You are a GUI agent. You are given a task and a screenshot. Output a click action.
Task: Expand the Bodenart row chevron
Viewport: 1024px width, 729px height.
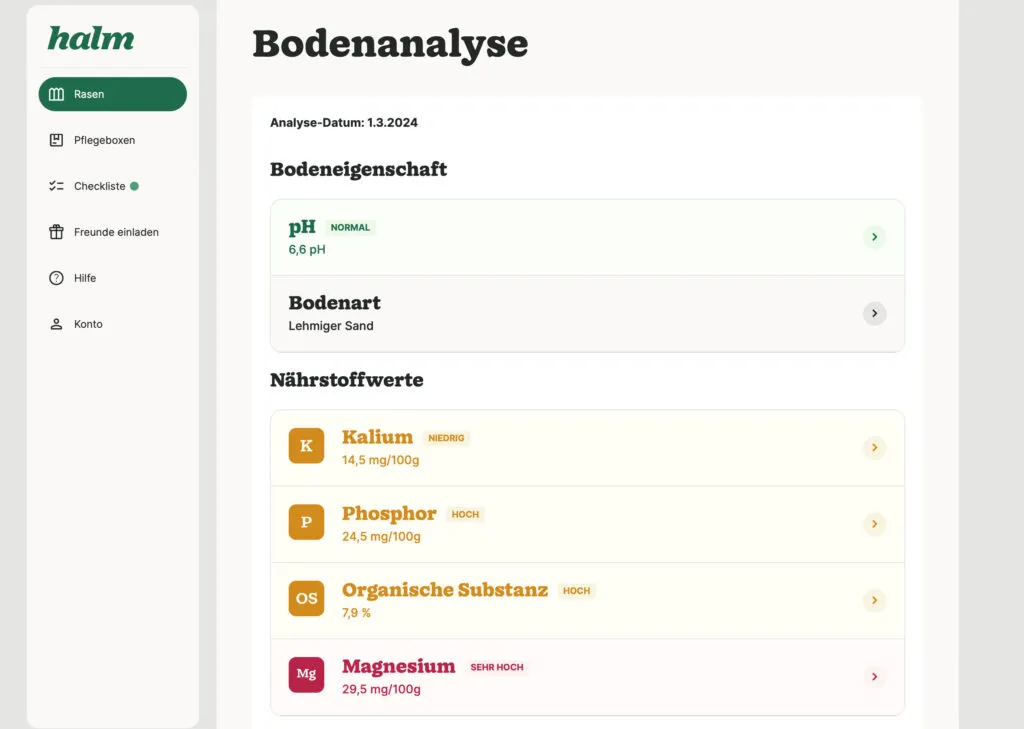pos(874,314)
